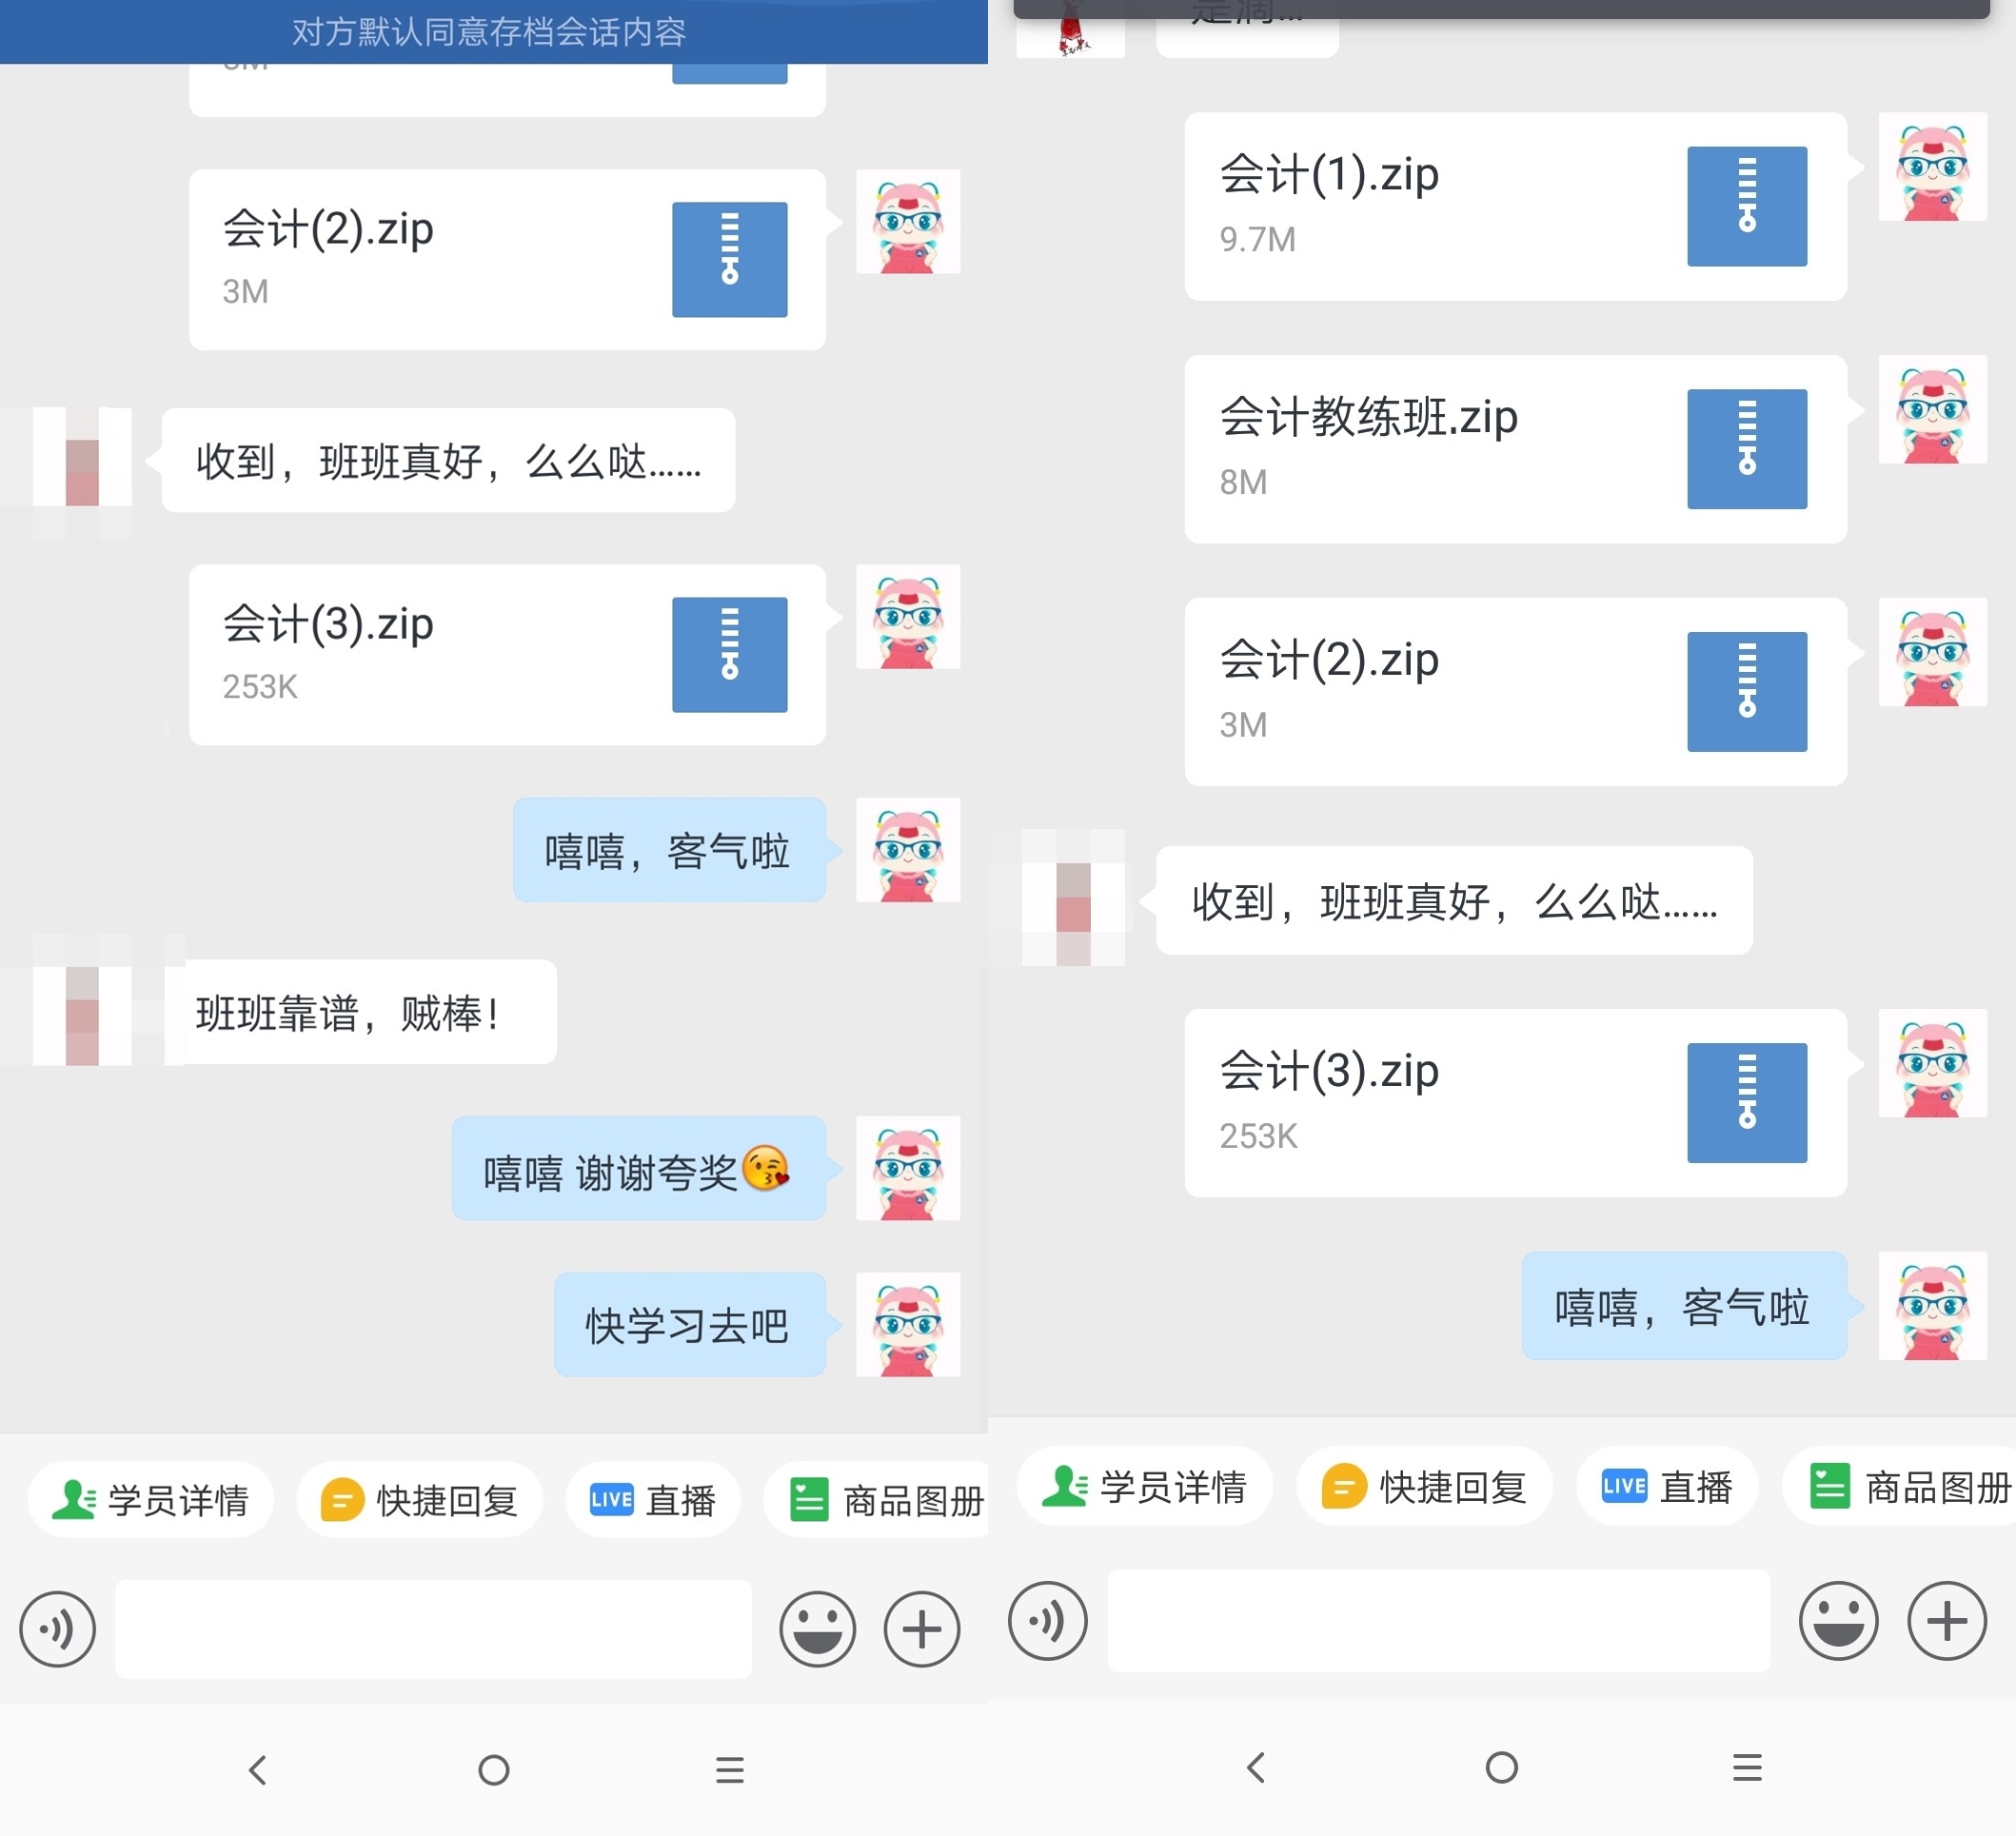2016x1836 pixels.
Task: Tap the voice input icon in the right chat
Action: [x=1046, y=1622]
